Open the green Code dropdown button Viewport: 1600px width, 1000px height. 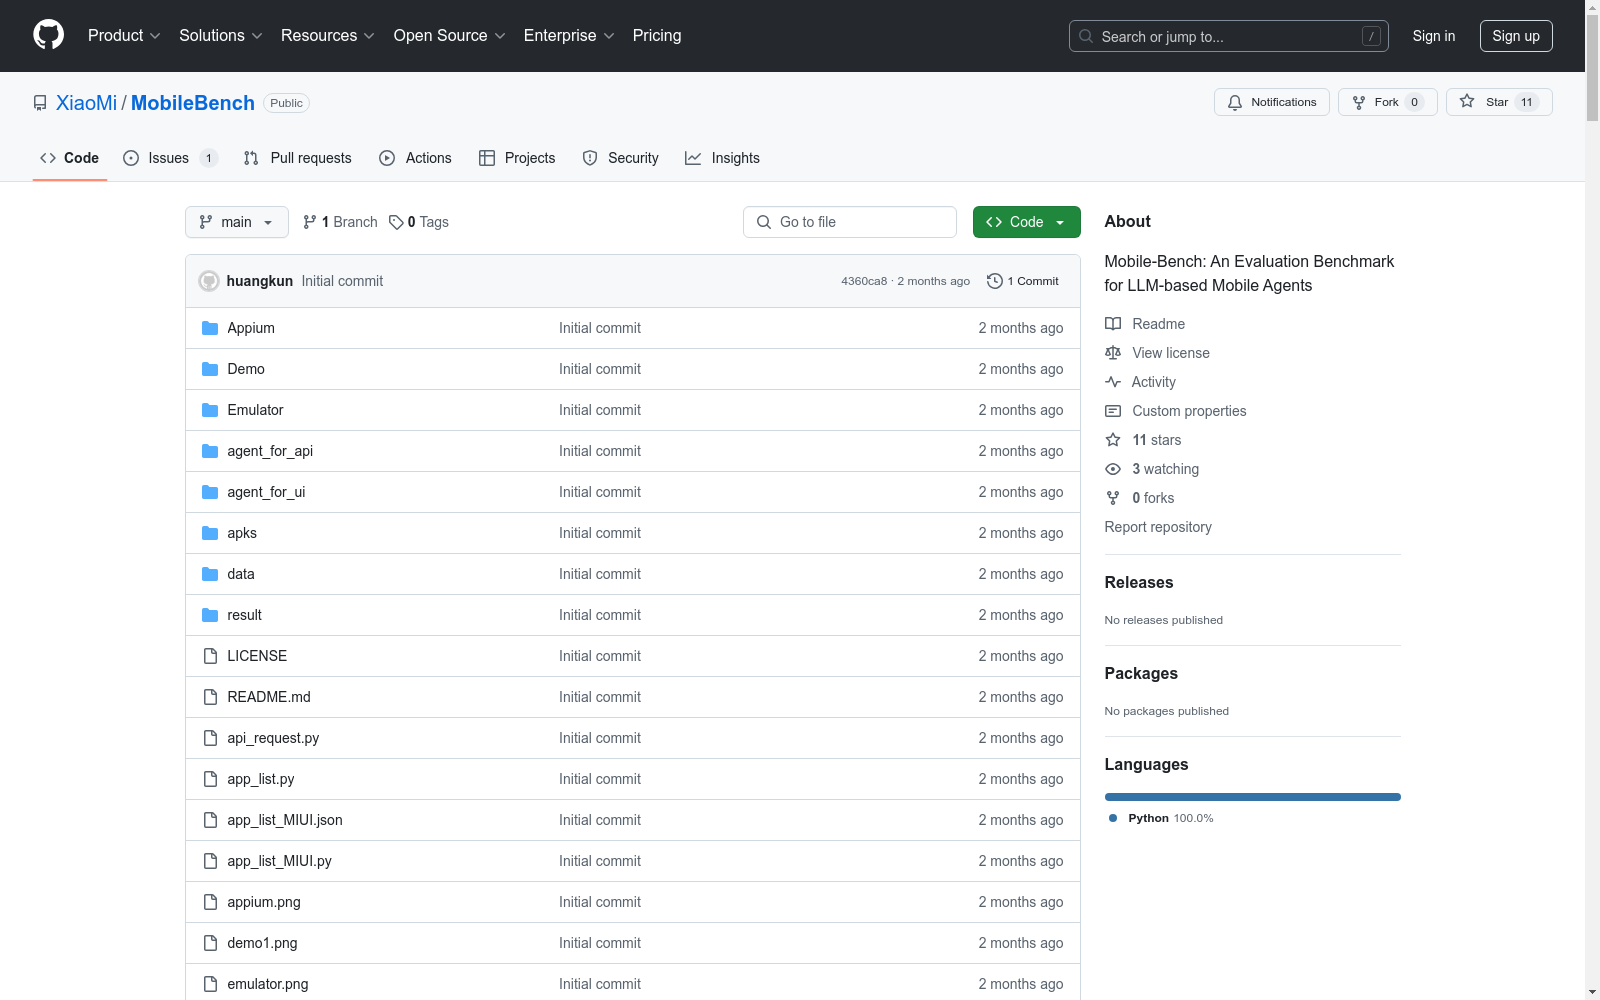pos(1026,222)
